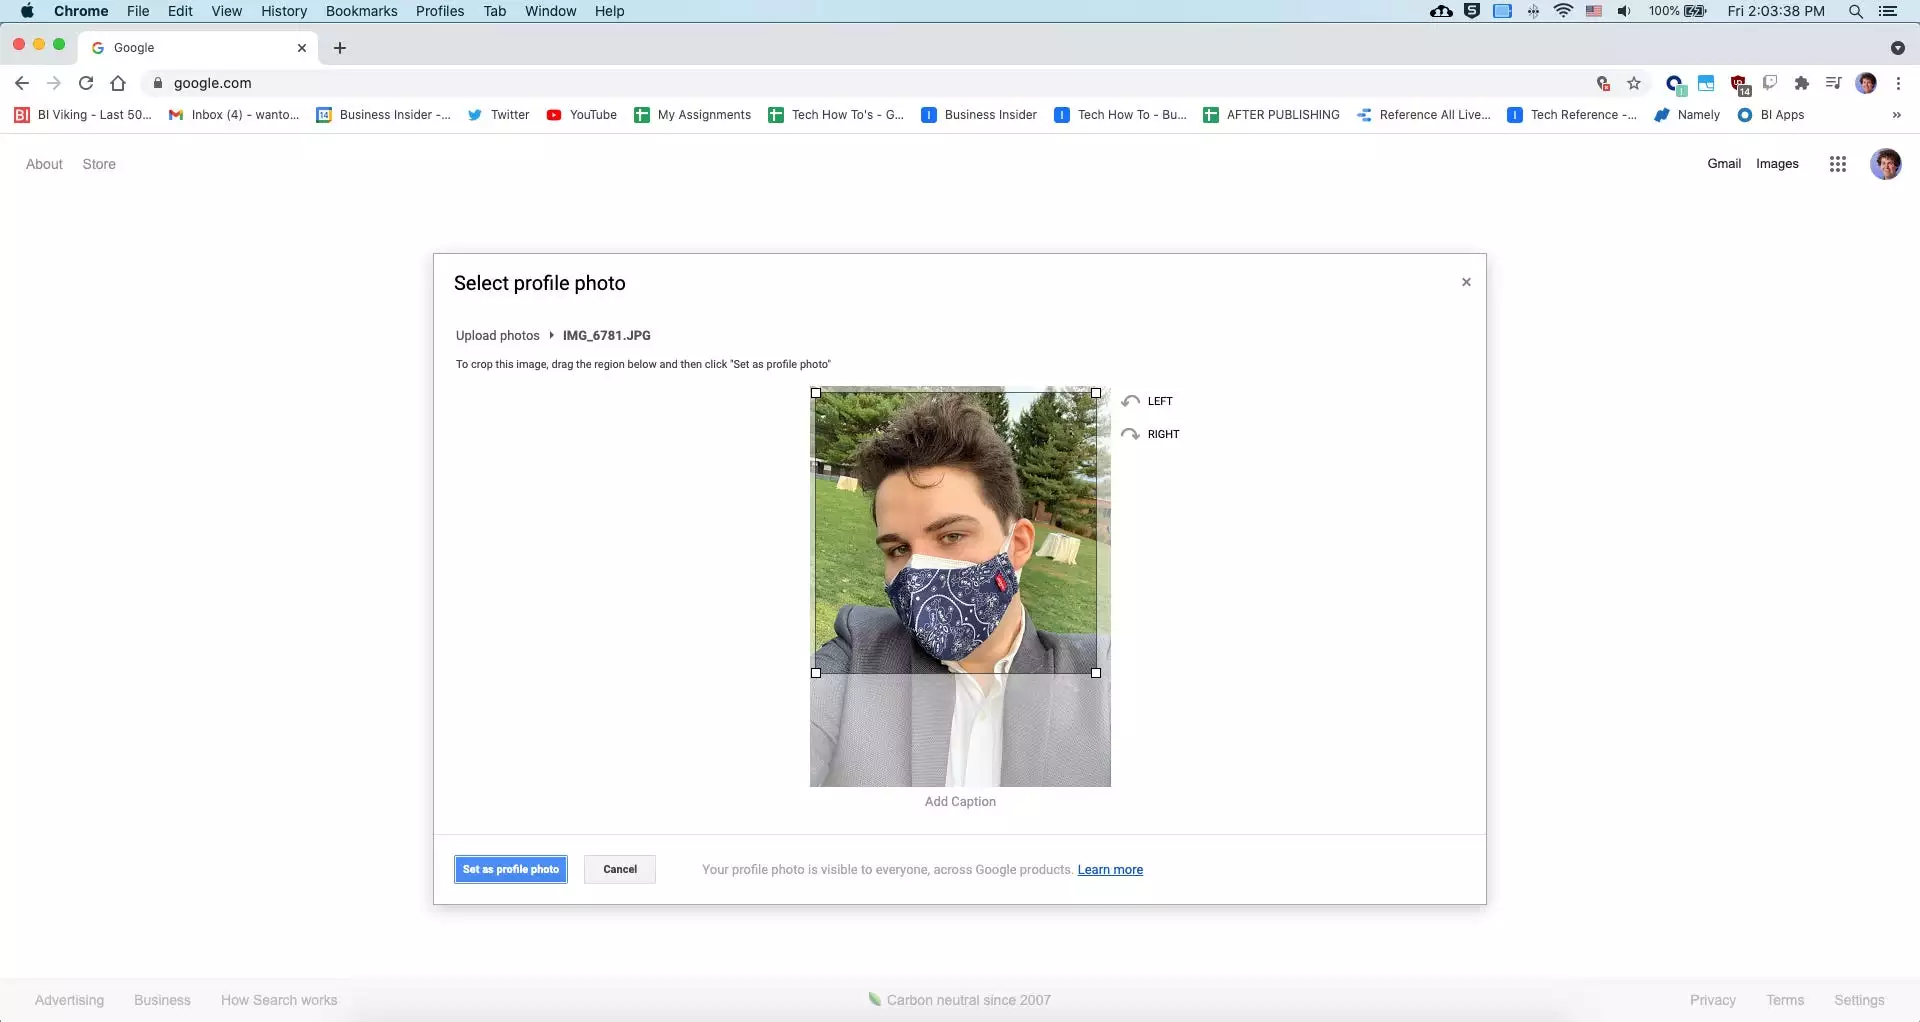Image resolution: width=1920 pixels, height=1022 pixels.
Task: Click the Chrome reload page icon
Action: point(86,83)
